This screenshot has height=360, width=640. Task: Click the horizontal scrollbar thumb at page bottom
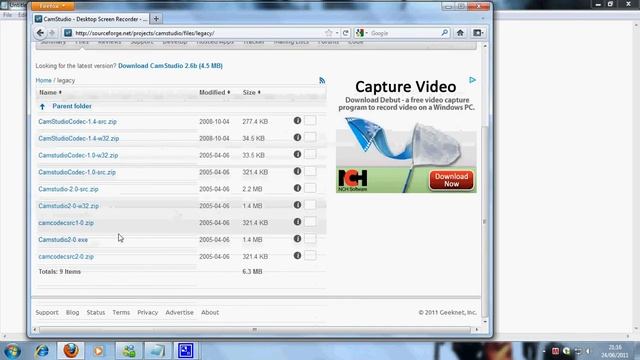tap(255, 329)
